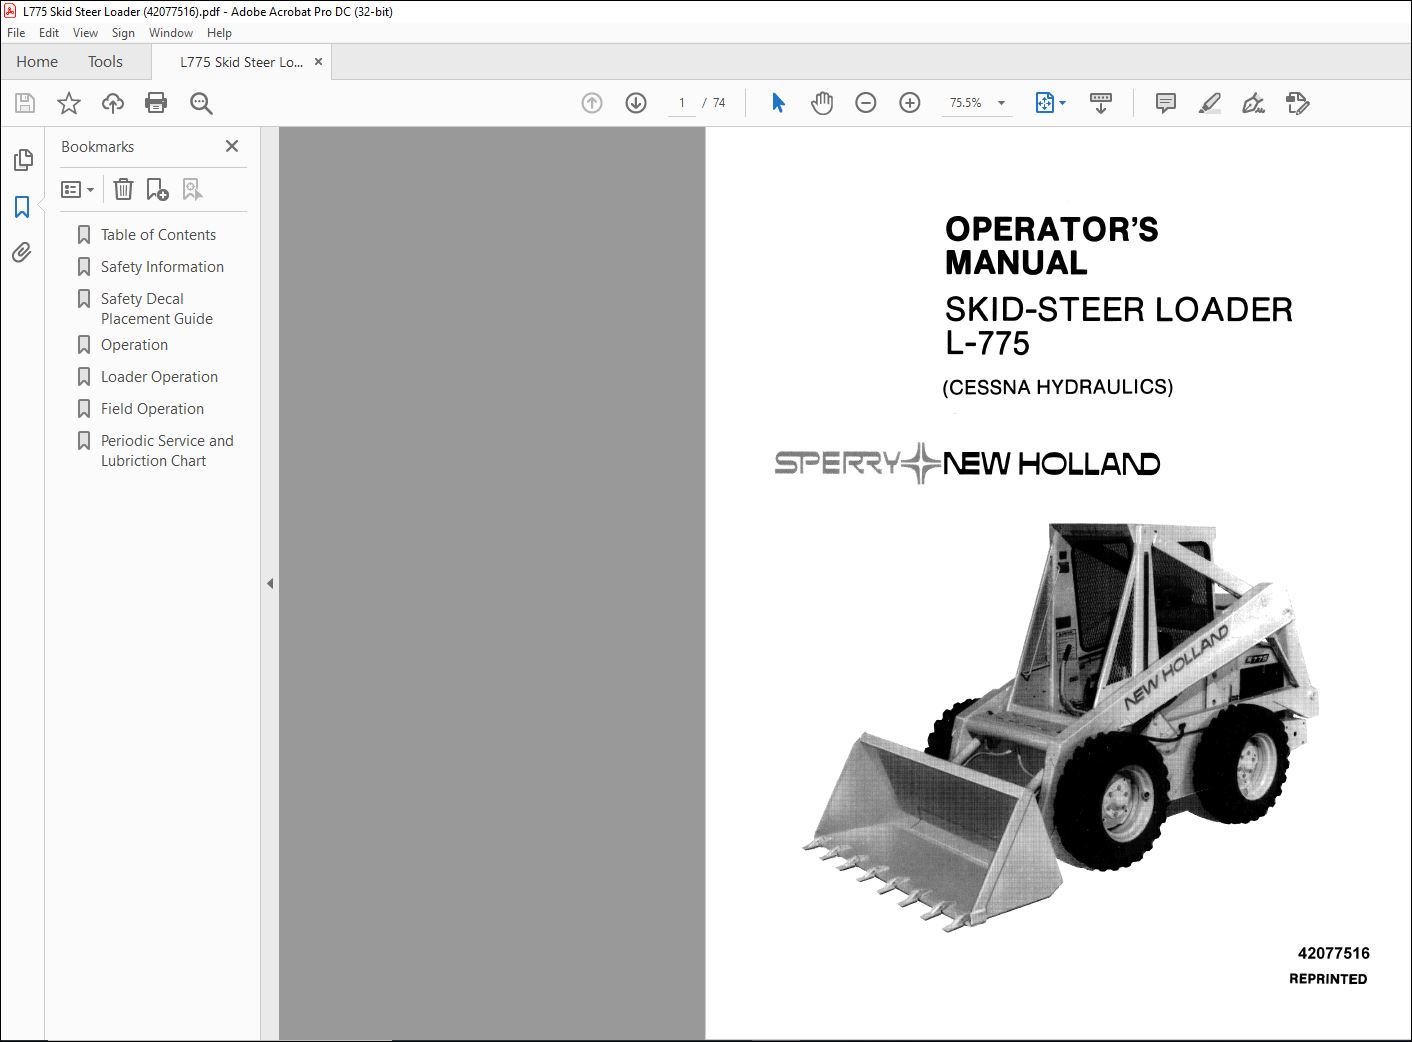Screen dimensions: 1412x1042
Task: Delete selected bookmark trash icon
Action: click(123, 189)
